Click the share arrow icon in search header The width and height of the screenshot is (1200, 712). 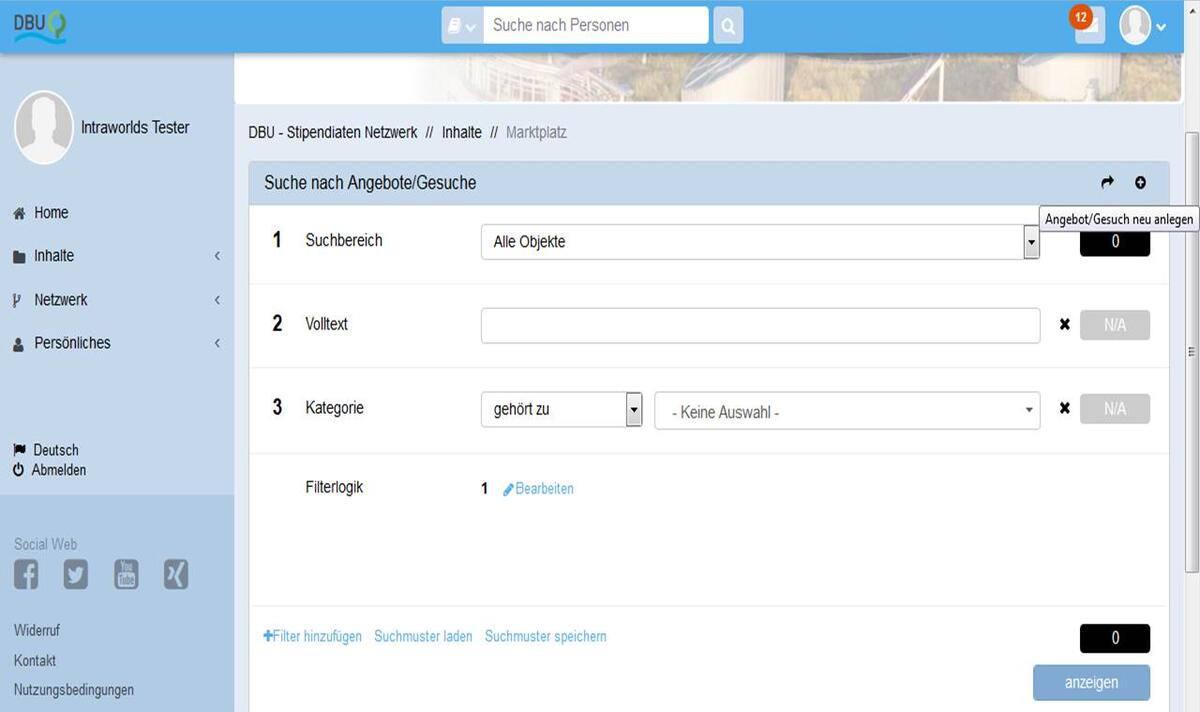(x=1107, y=183)
